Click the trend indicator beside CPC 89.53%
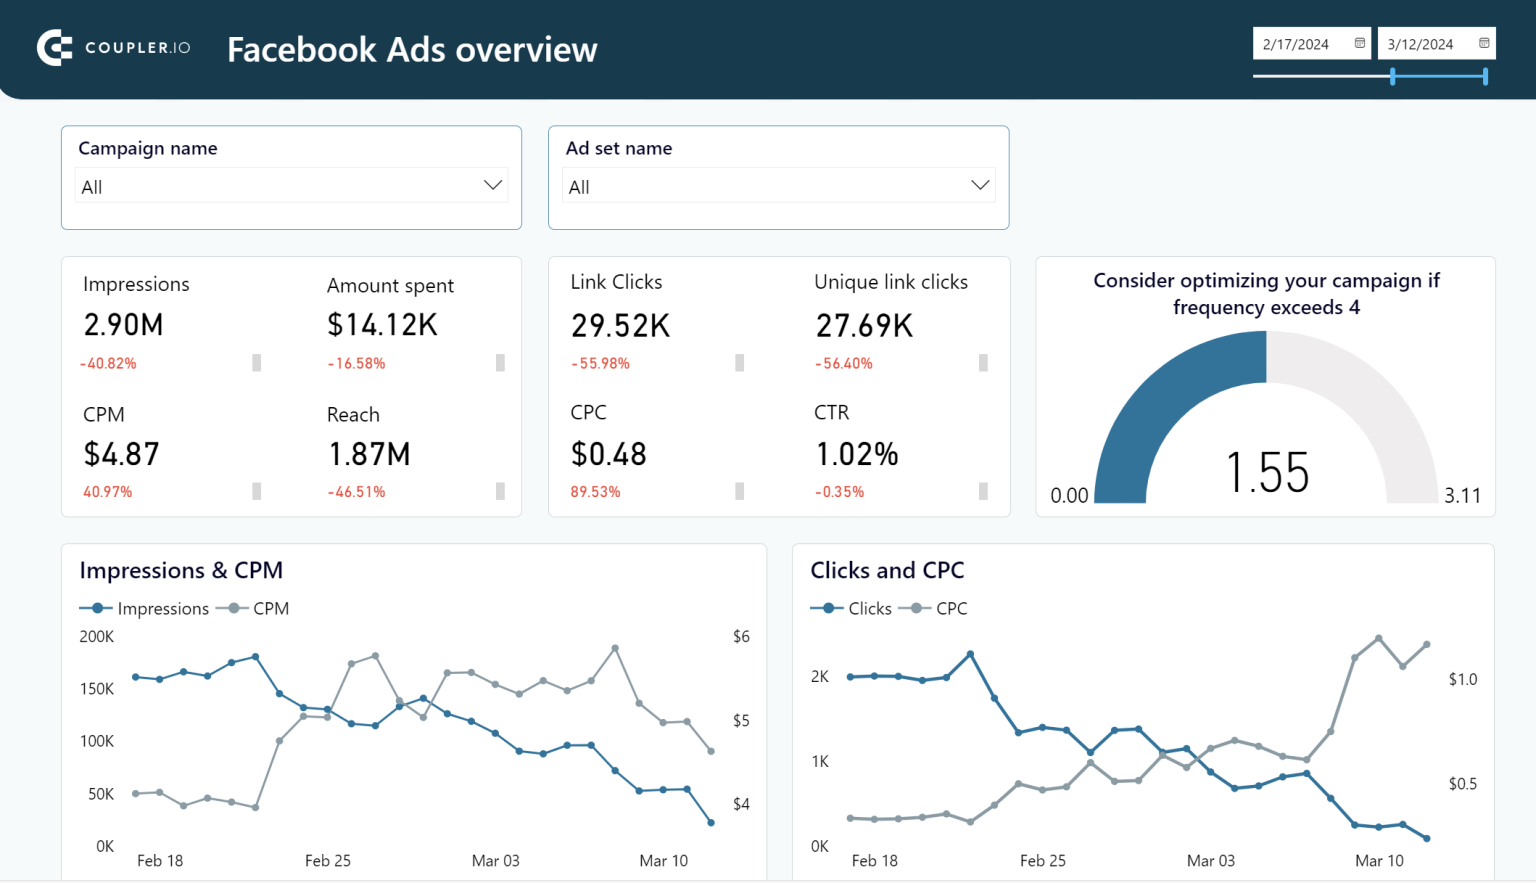Screen dimensions: 1536x883 click(740, 491)
